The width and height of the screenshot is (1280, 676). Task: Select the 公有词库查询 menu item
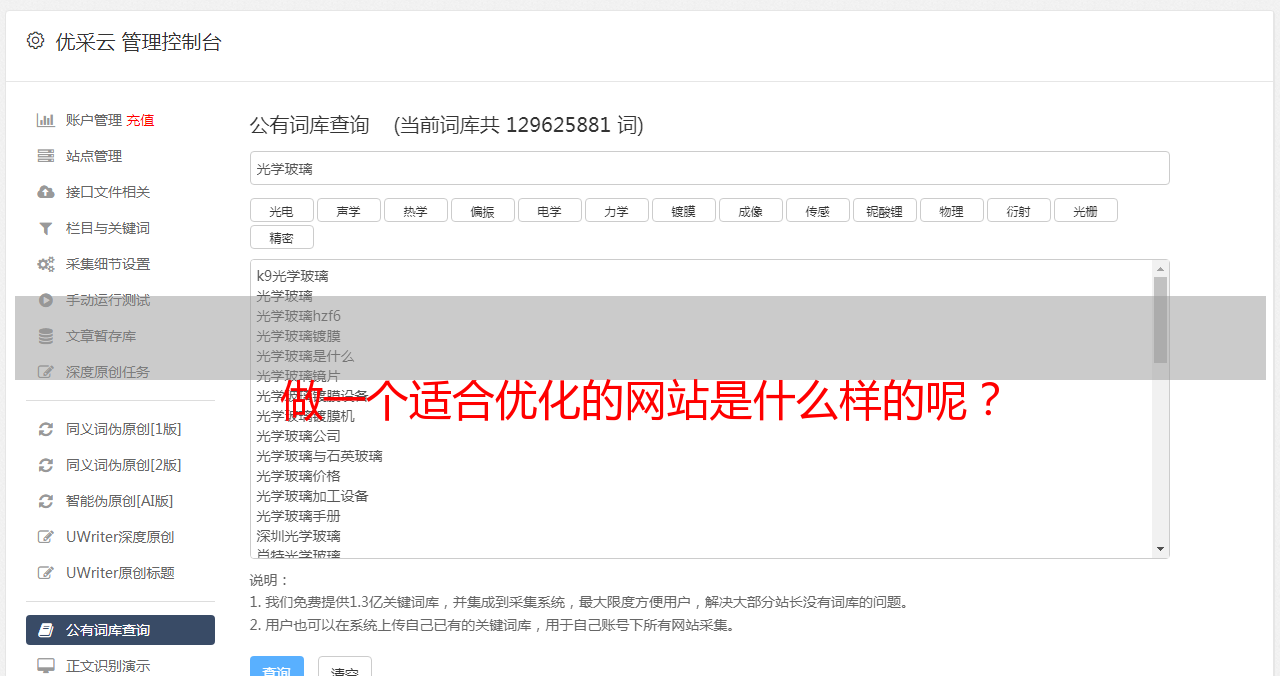[x=120, y=630]
